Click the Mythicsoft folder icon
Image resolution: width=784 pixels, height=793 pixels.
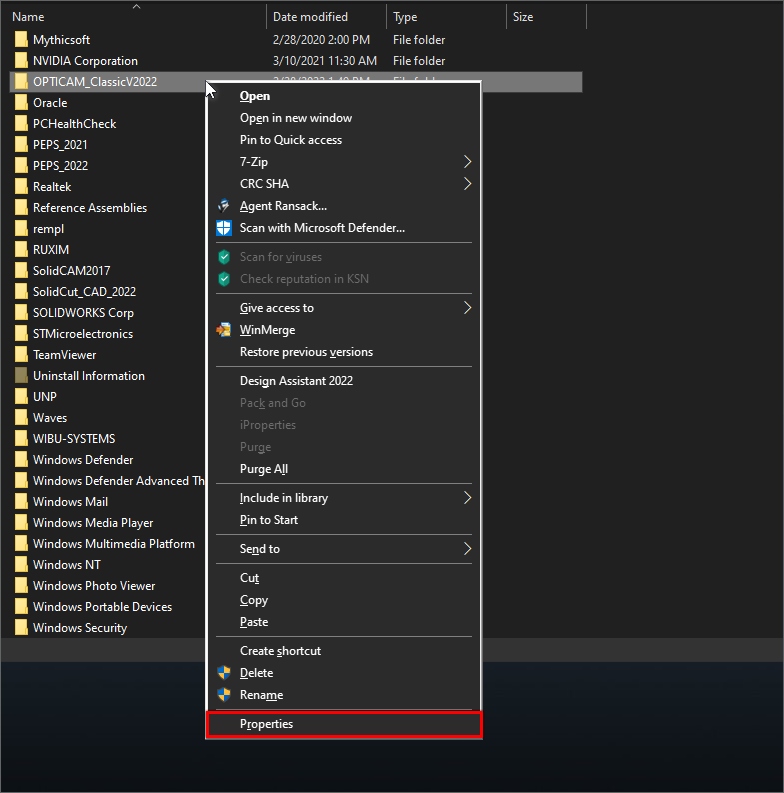[21, 39]
